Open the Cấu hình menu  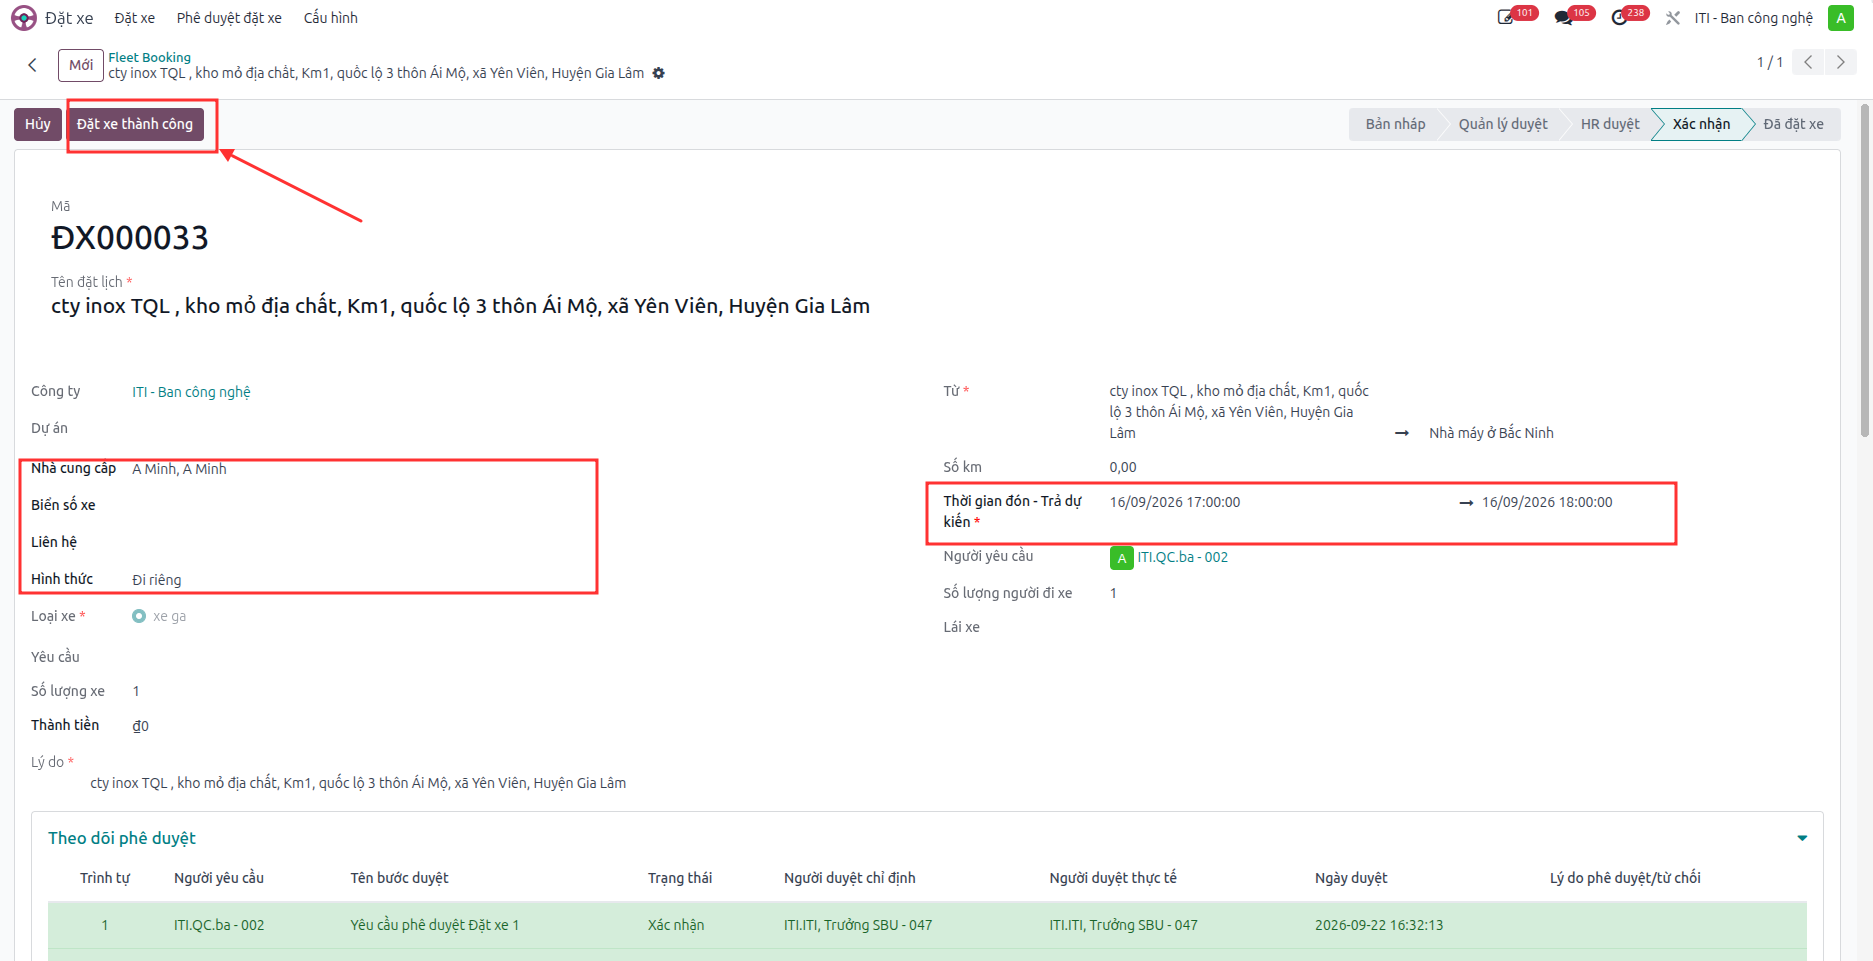pyautogui.click(x=331, y=18)
